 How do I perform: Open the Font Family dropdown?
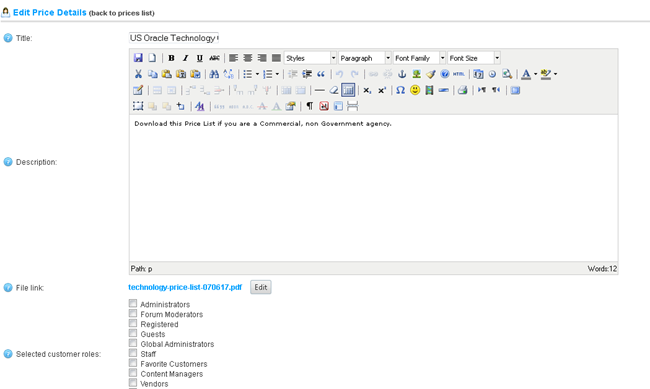[419, 58]
